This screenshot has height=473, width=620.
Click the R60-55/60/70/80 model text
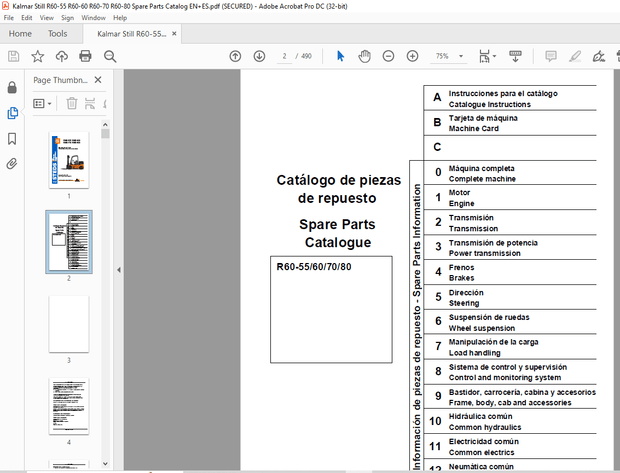pos(314,267)
